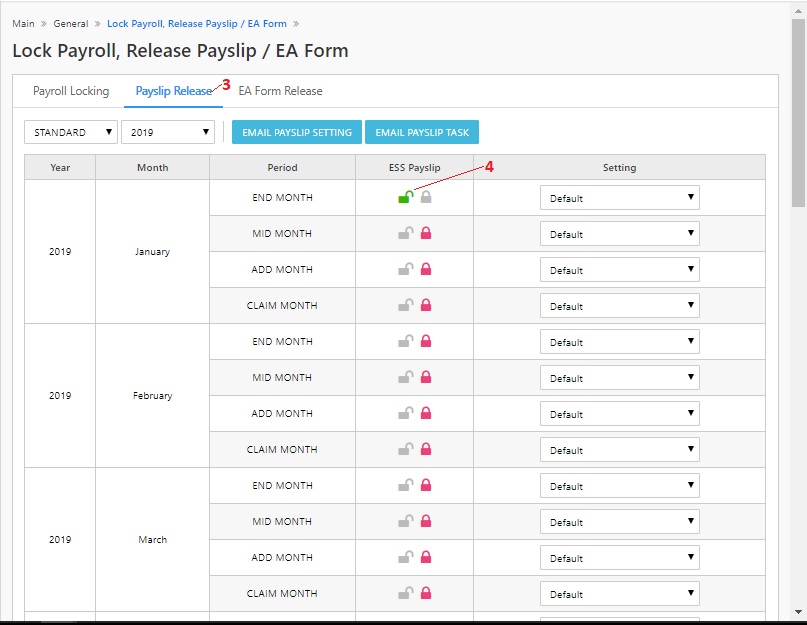Open Setting dropdown for March MID MONTH
The width and height of the screenshot is (807, 625).
[x=620, y=522]
